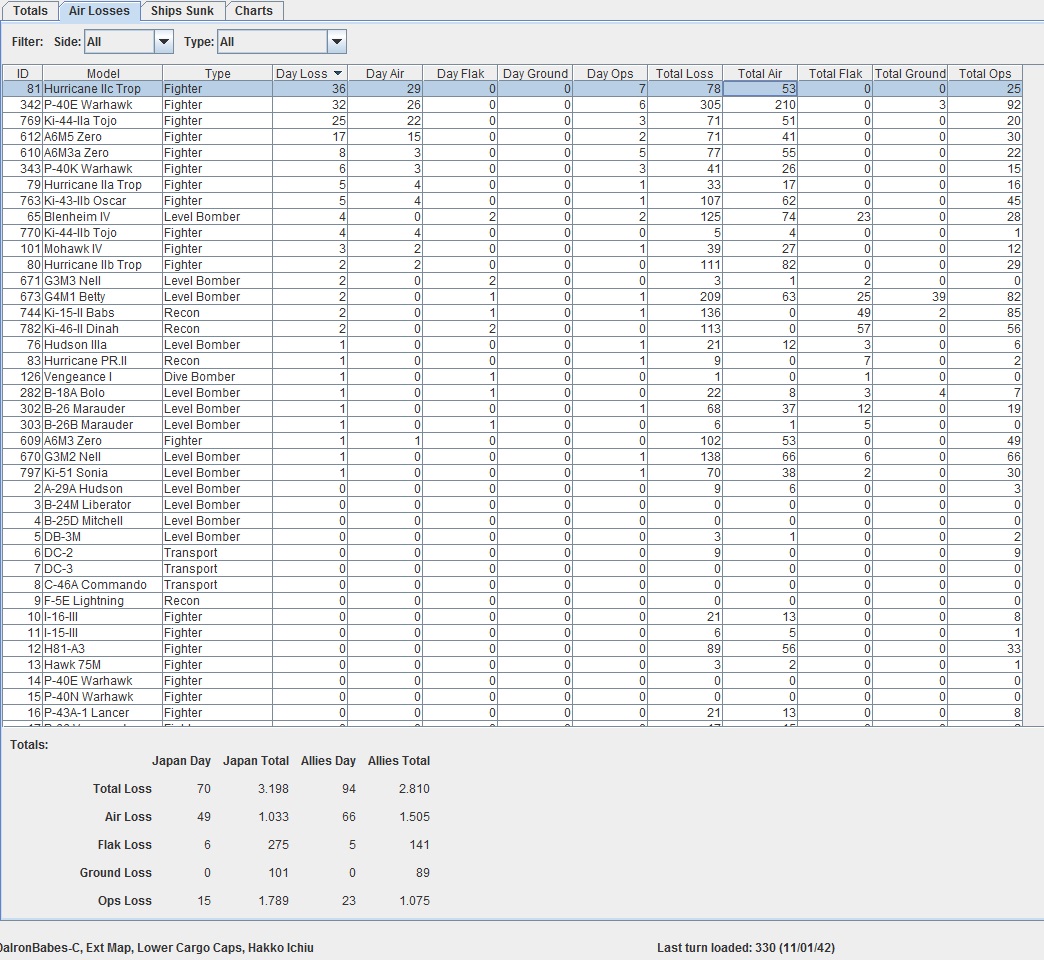Viewport: 1044px width, 960px height.
Task: Select the Air Losses tab
Action: (x=99, y=11)
